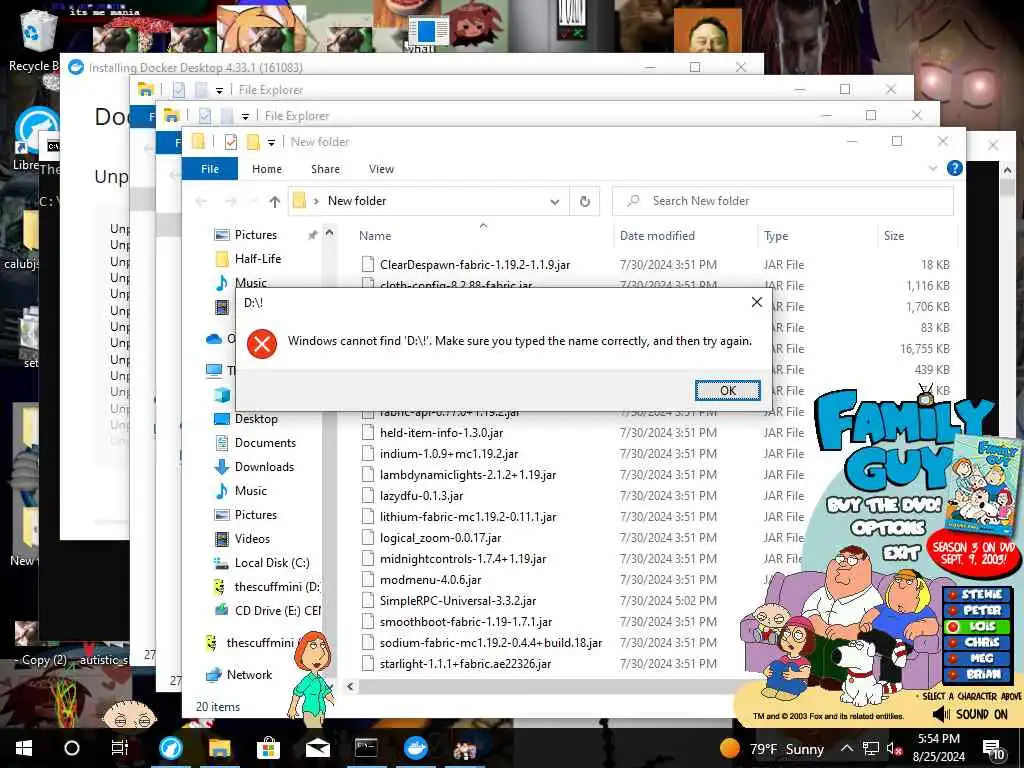Open Command Prompt from the taskbar

[x=366, y=748]
